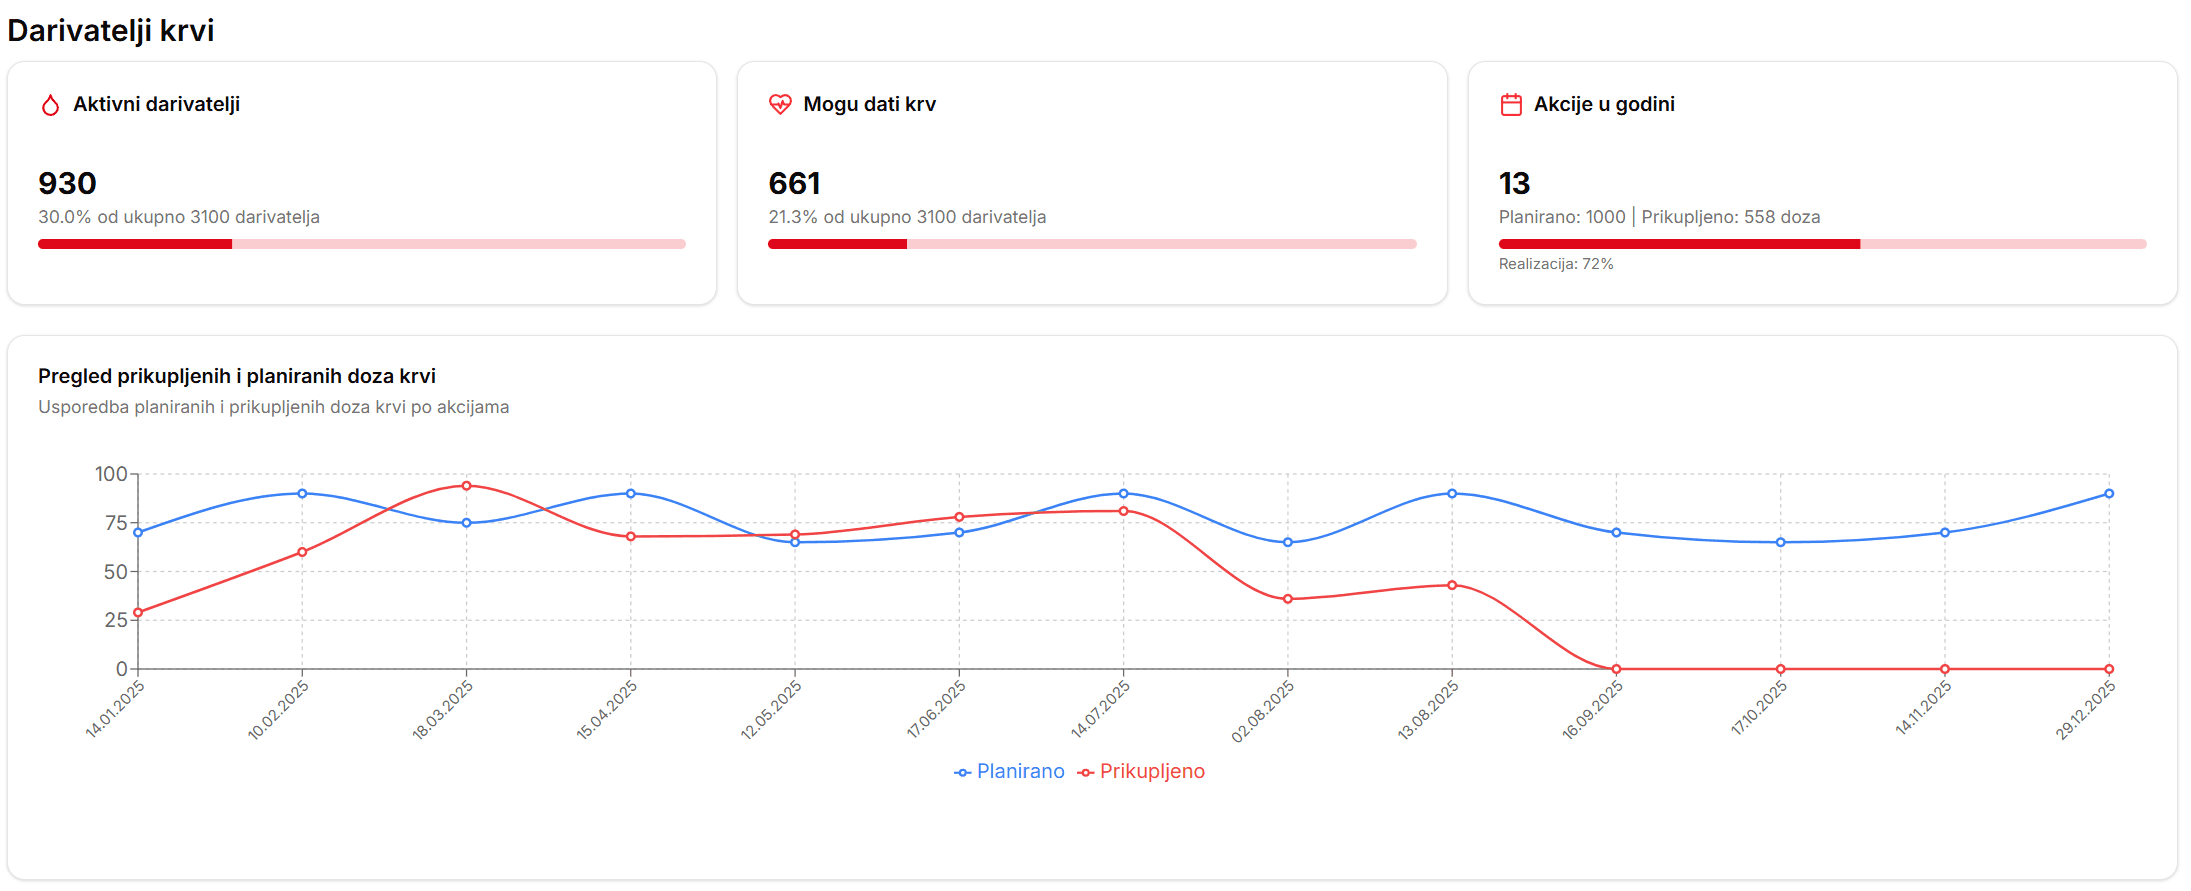Click the red data point at 14.01.2025
Image resolution: width=2191 pixels, height=891 pixels.
point(138,612)
